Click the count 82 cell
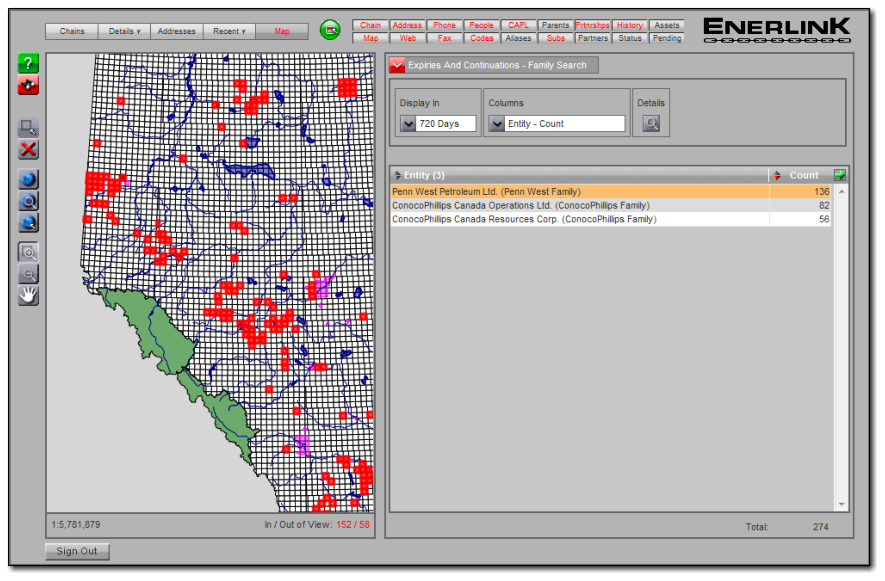 pos(800,206)
